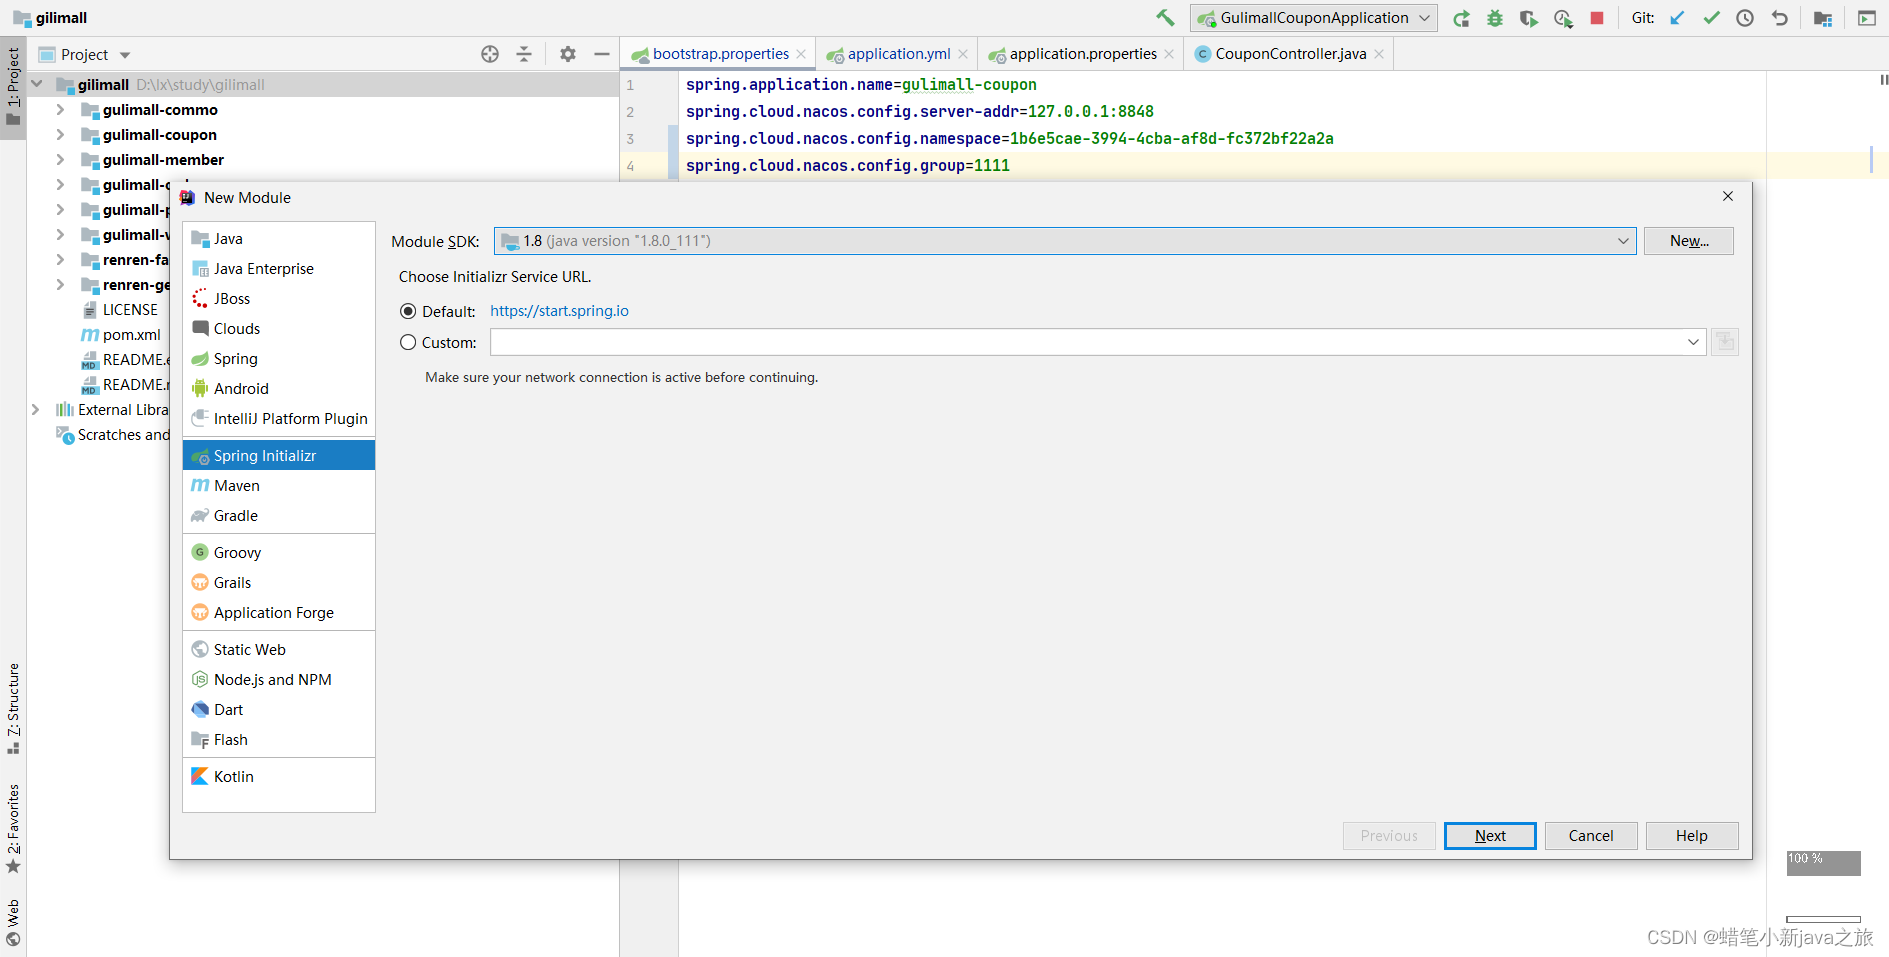Click the Debug bug icon

tap(1495, 18)
